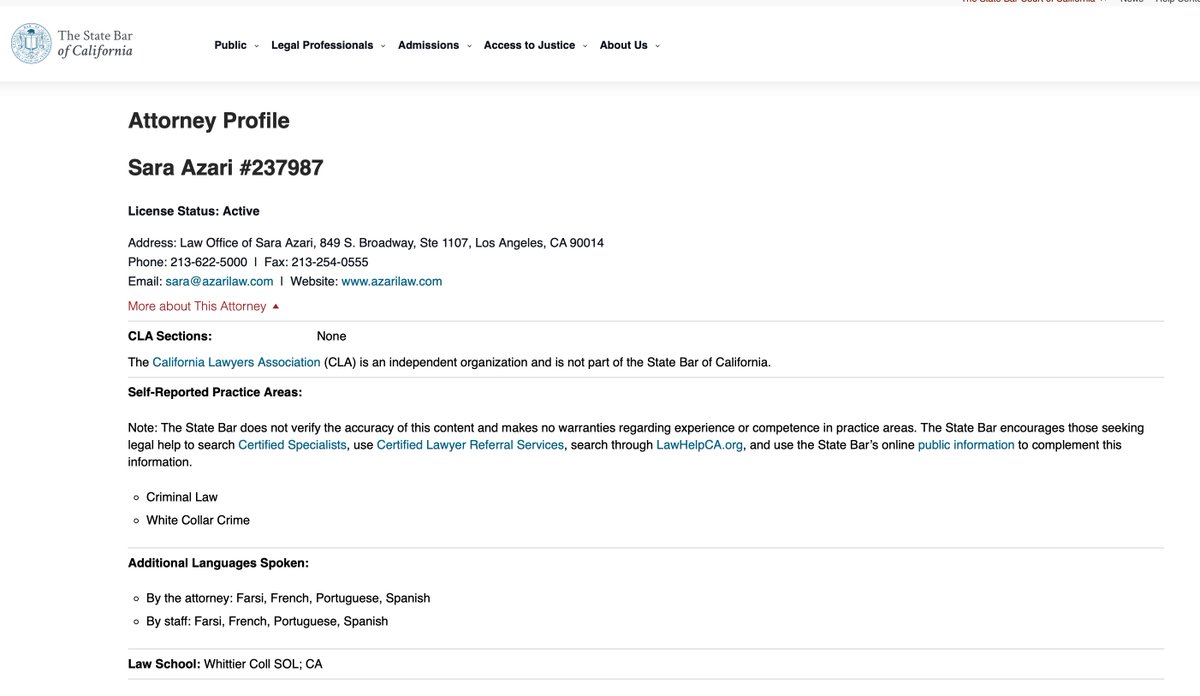The height and width of the screenshot is (696, 1200).
Task: Expand the Admissions dropdown chevron
Action: (469, 46)
